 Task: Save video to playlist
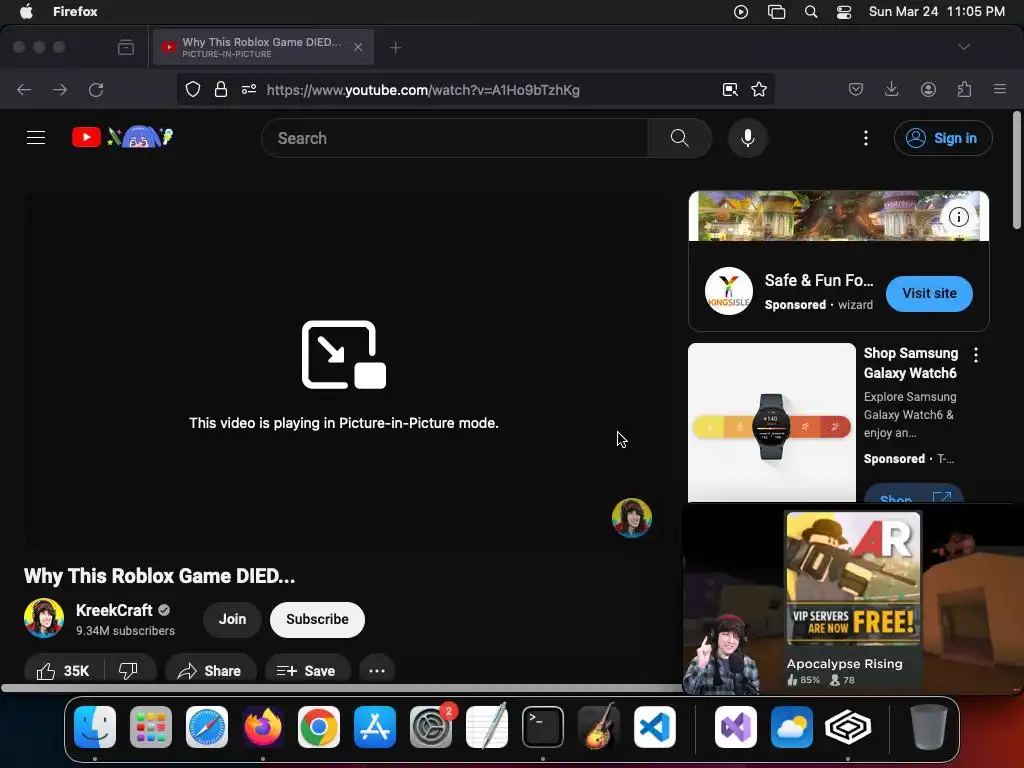click(x=307, y=671)
